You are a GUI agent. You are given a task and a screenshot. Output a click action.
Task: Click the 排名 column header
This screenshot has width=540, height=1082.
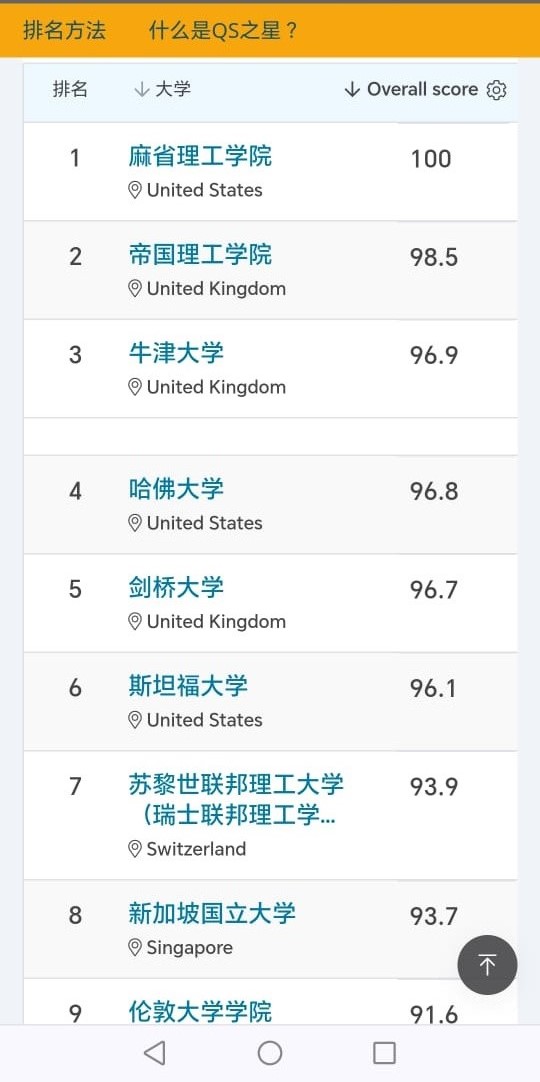[70, 89]
